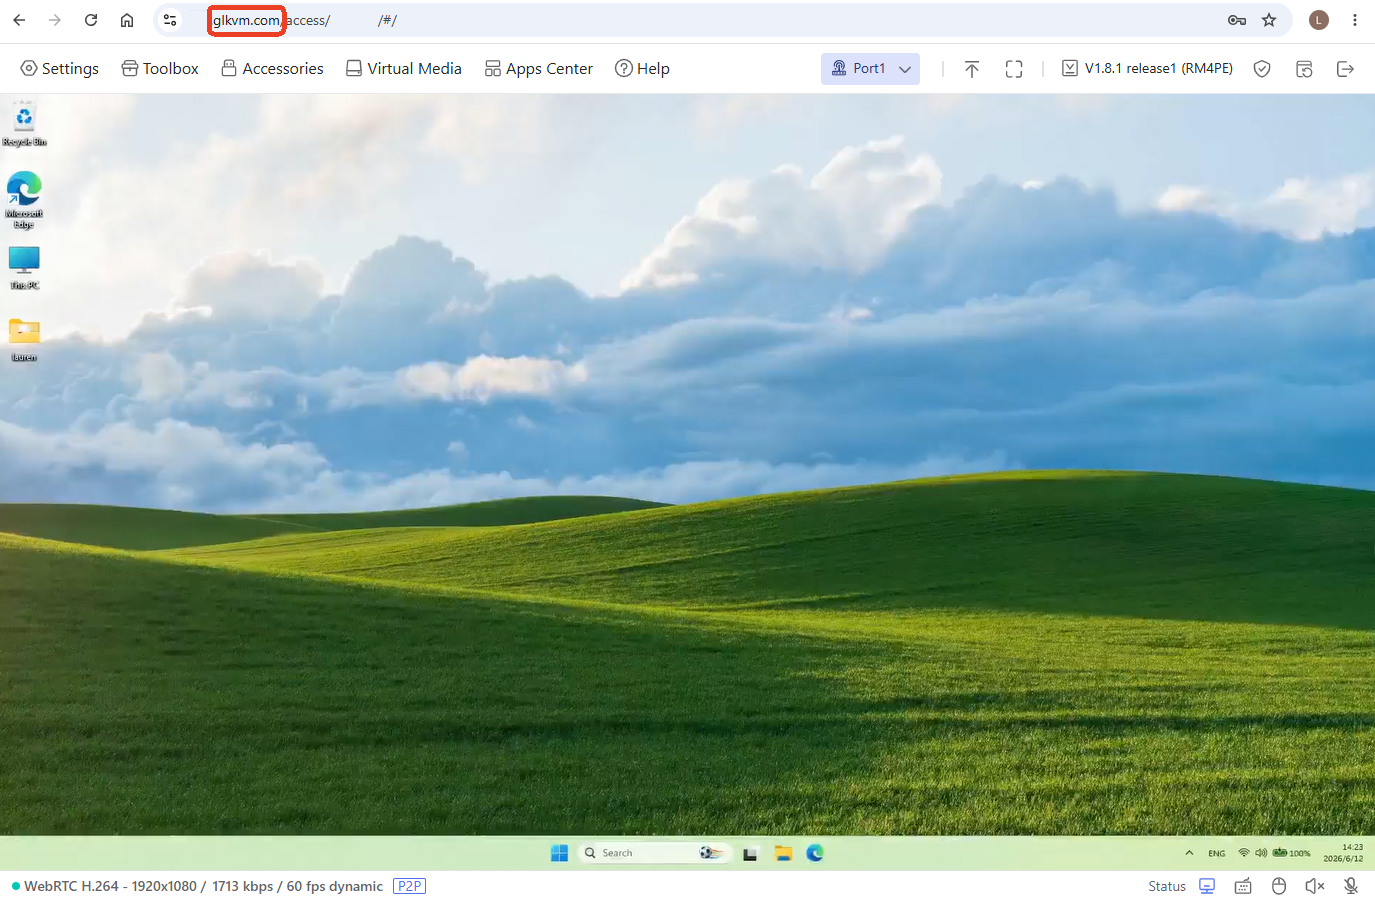Toggle the muted microphone icon
The height and width of the screenshot is (899, 1375).
pyautogui.click(x=1351, y=886)
